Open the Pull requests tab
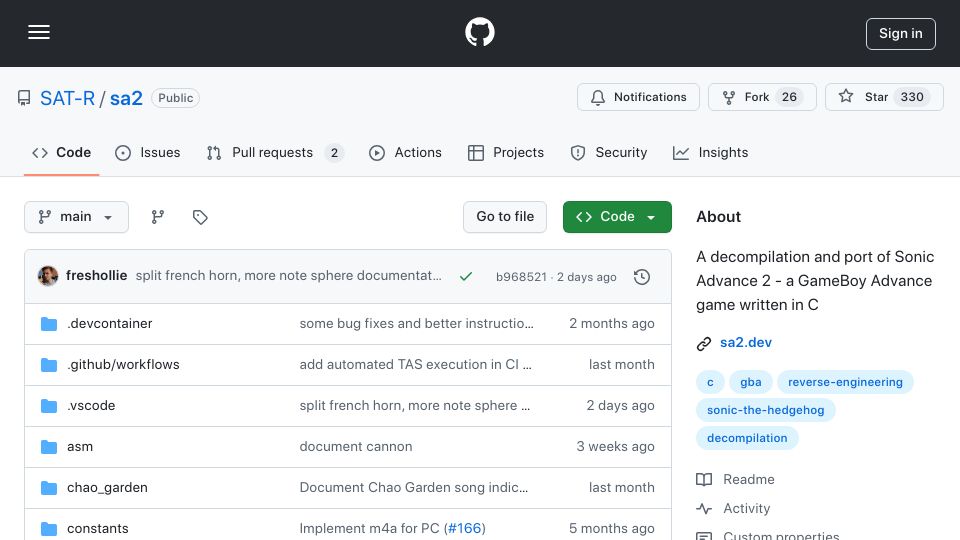Screen dimensions: 960x540 [275, 152]
